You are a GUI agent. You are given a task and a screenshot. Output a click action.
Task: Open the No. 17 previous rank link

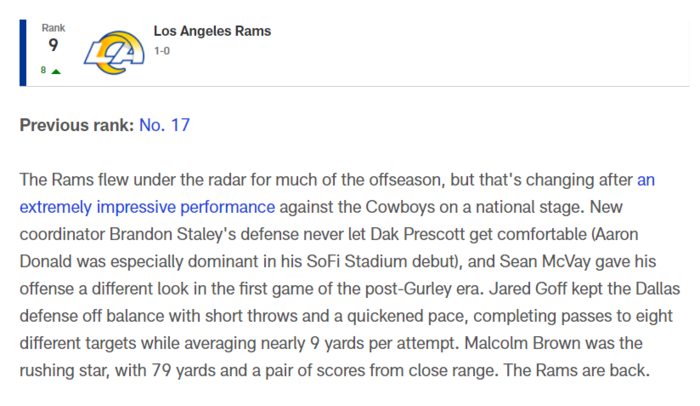point(164,125)
